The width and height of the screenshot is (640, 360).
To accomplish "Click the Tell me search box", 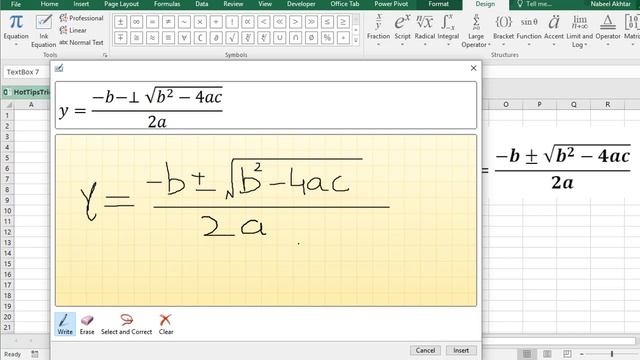I will (x=535, y=4).
